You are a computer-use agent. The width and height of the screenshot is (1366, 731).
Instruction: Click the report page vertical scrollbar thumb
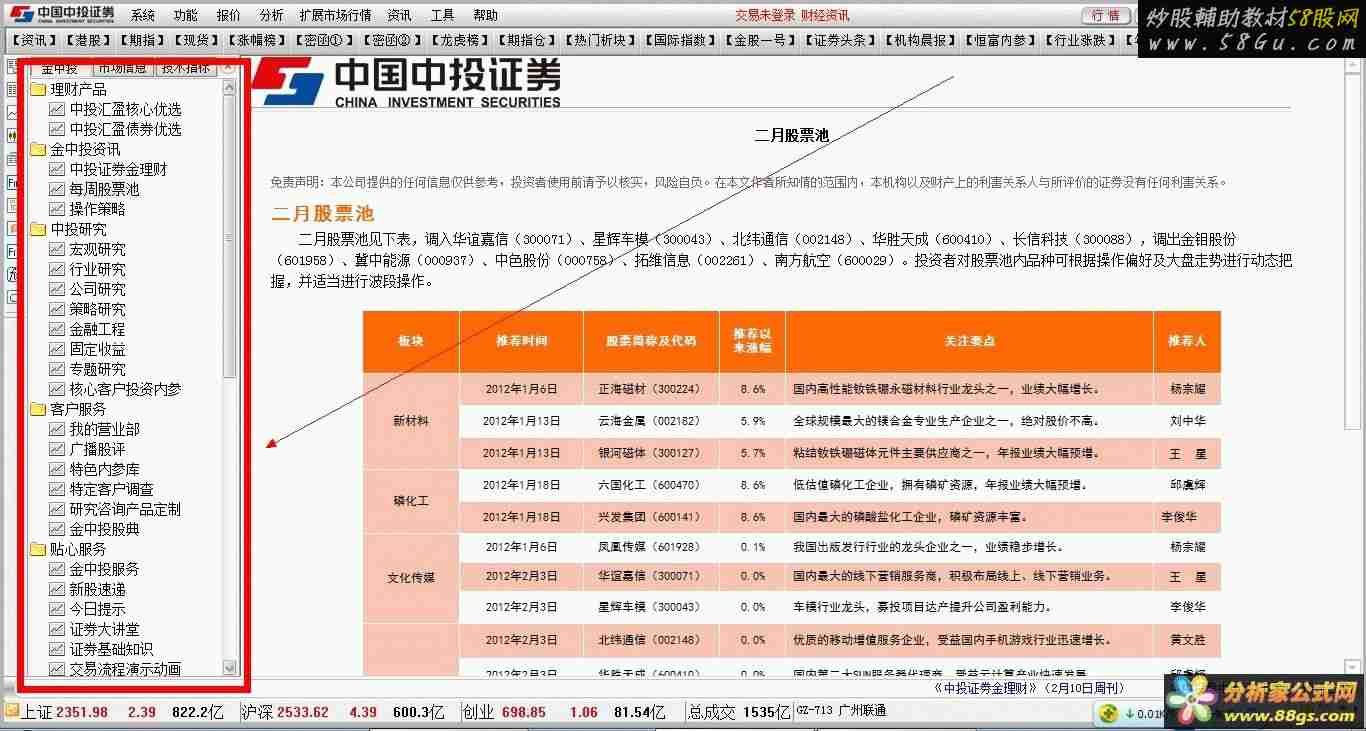(x=1352, y=250)
